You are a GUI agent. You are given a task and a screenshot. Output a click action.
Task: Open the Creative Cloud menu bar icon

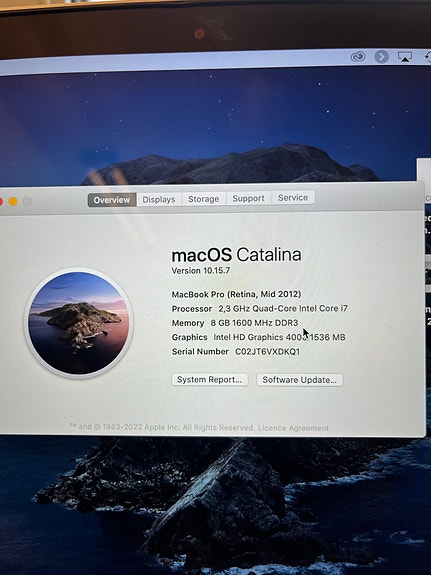tap(358, 56)
